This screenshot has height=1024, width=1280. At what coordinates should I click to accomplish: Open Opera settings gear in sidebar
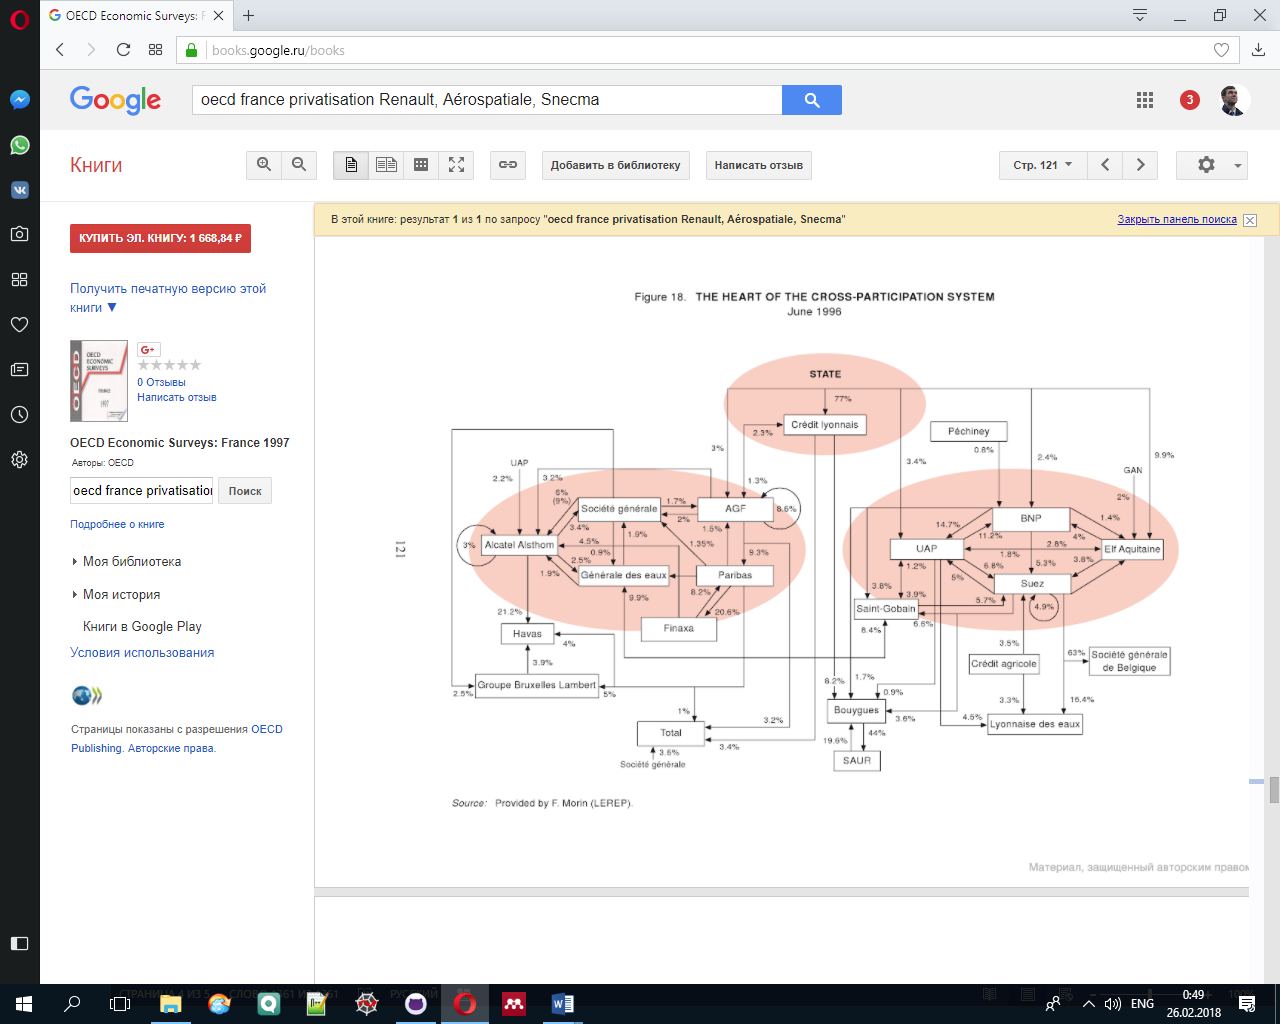(19, 460)
